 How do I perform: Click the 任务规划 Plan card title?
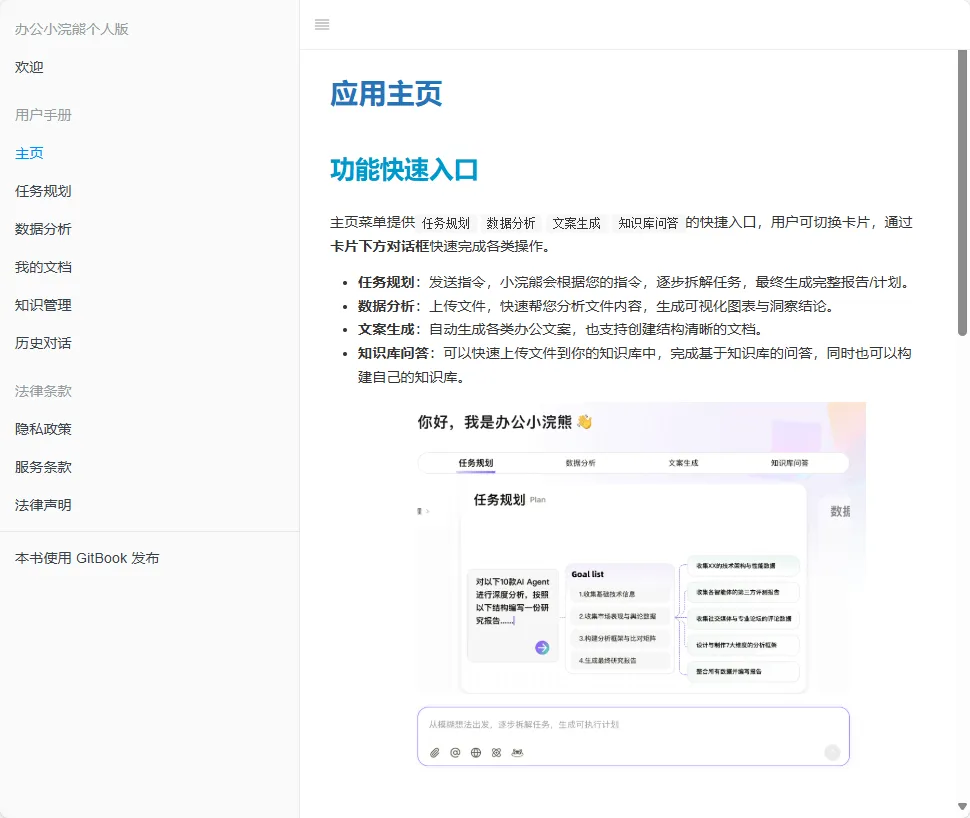coord(509,499)
